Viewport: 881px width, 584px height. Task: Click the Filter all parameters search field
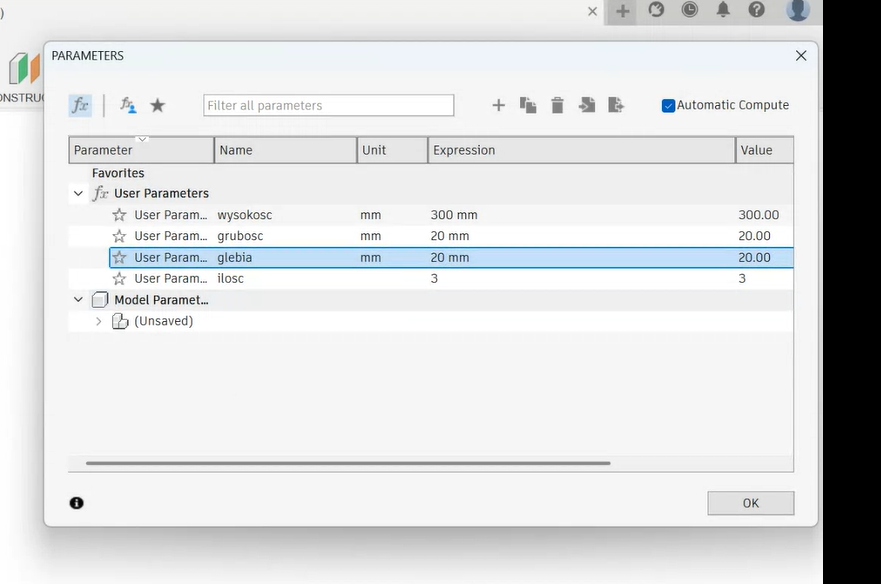coord(328,105)
